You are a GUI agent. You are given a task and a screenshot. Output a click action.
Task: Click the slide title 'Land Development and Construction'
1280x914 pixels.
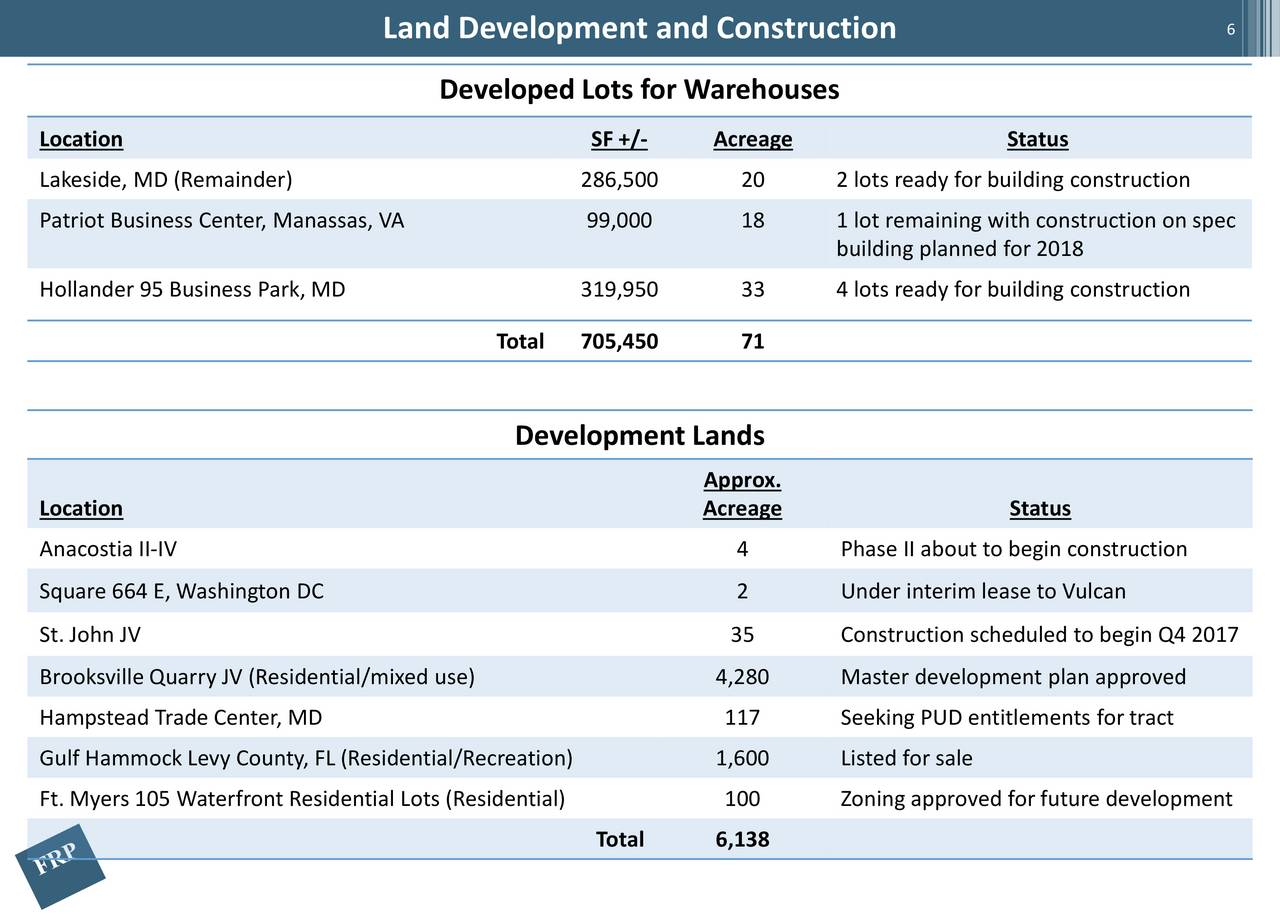pyautogui.click(x=639, y=28)
